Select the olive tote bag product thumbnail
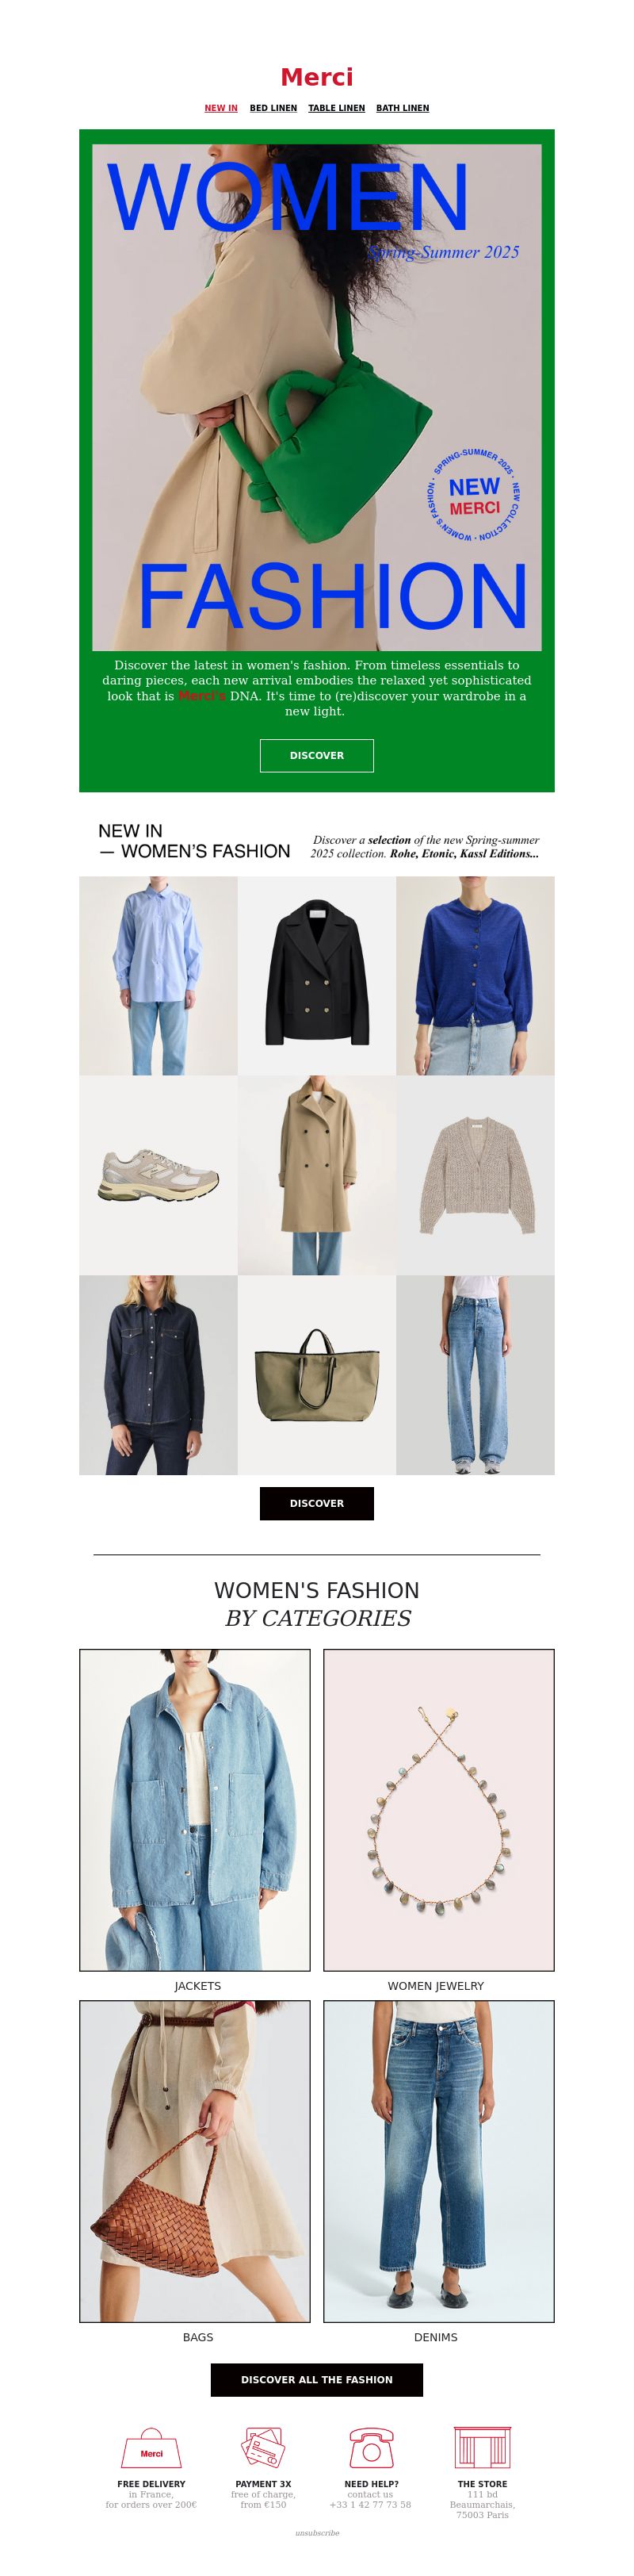 pos(317,1375)
